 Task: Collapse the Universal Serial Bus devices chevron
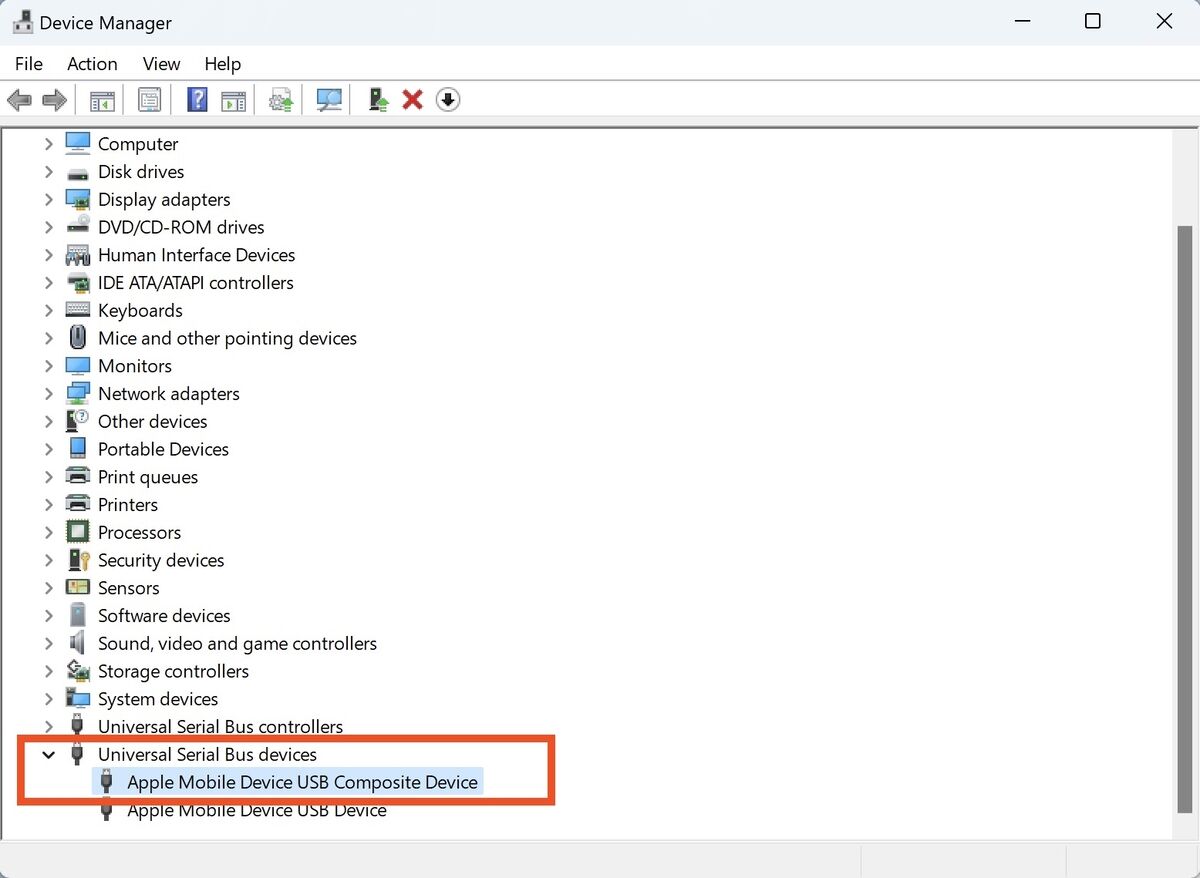48,755
